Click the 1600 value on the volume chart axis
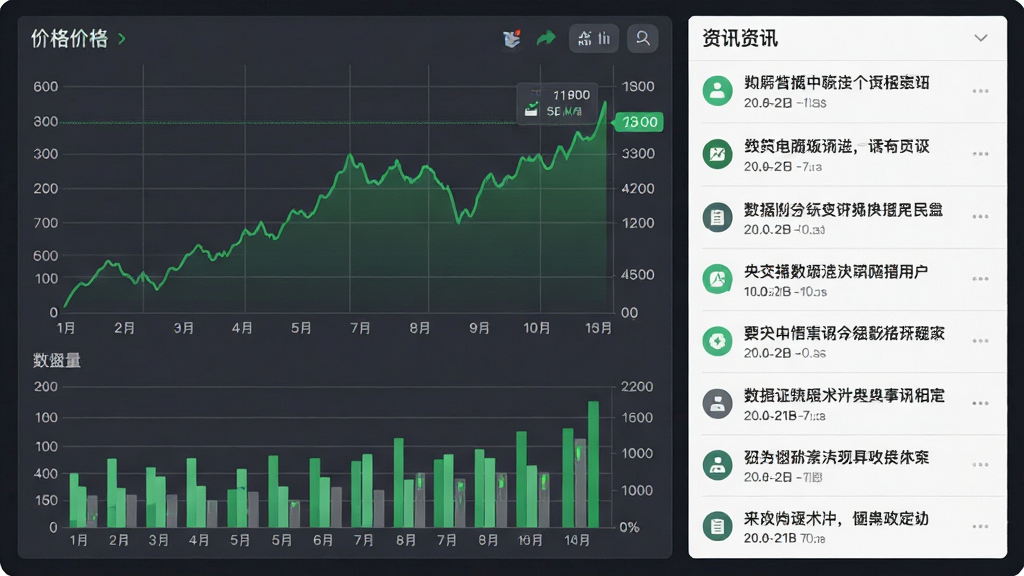This screenshot has width=1024, height=576. (x=637, y=417)
